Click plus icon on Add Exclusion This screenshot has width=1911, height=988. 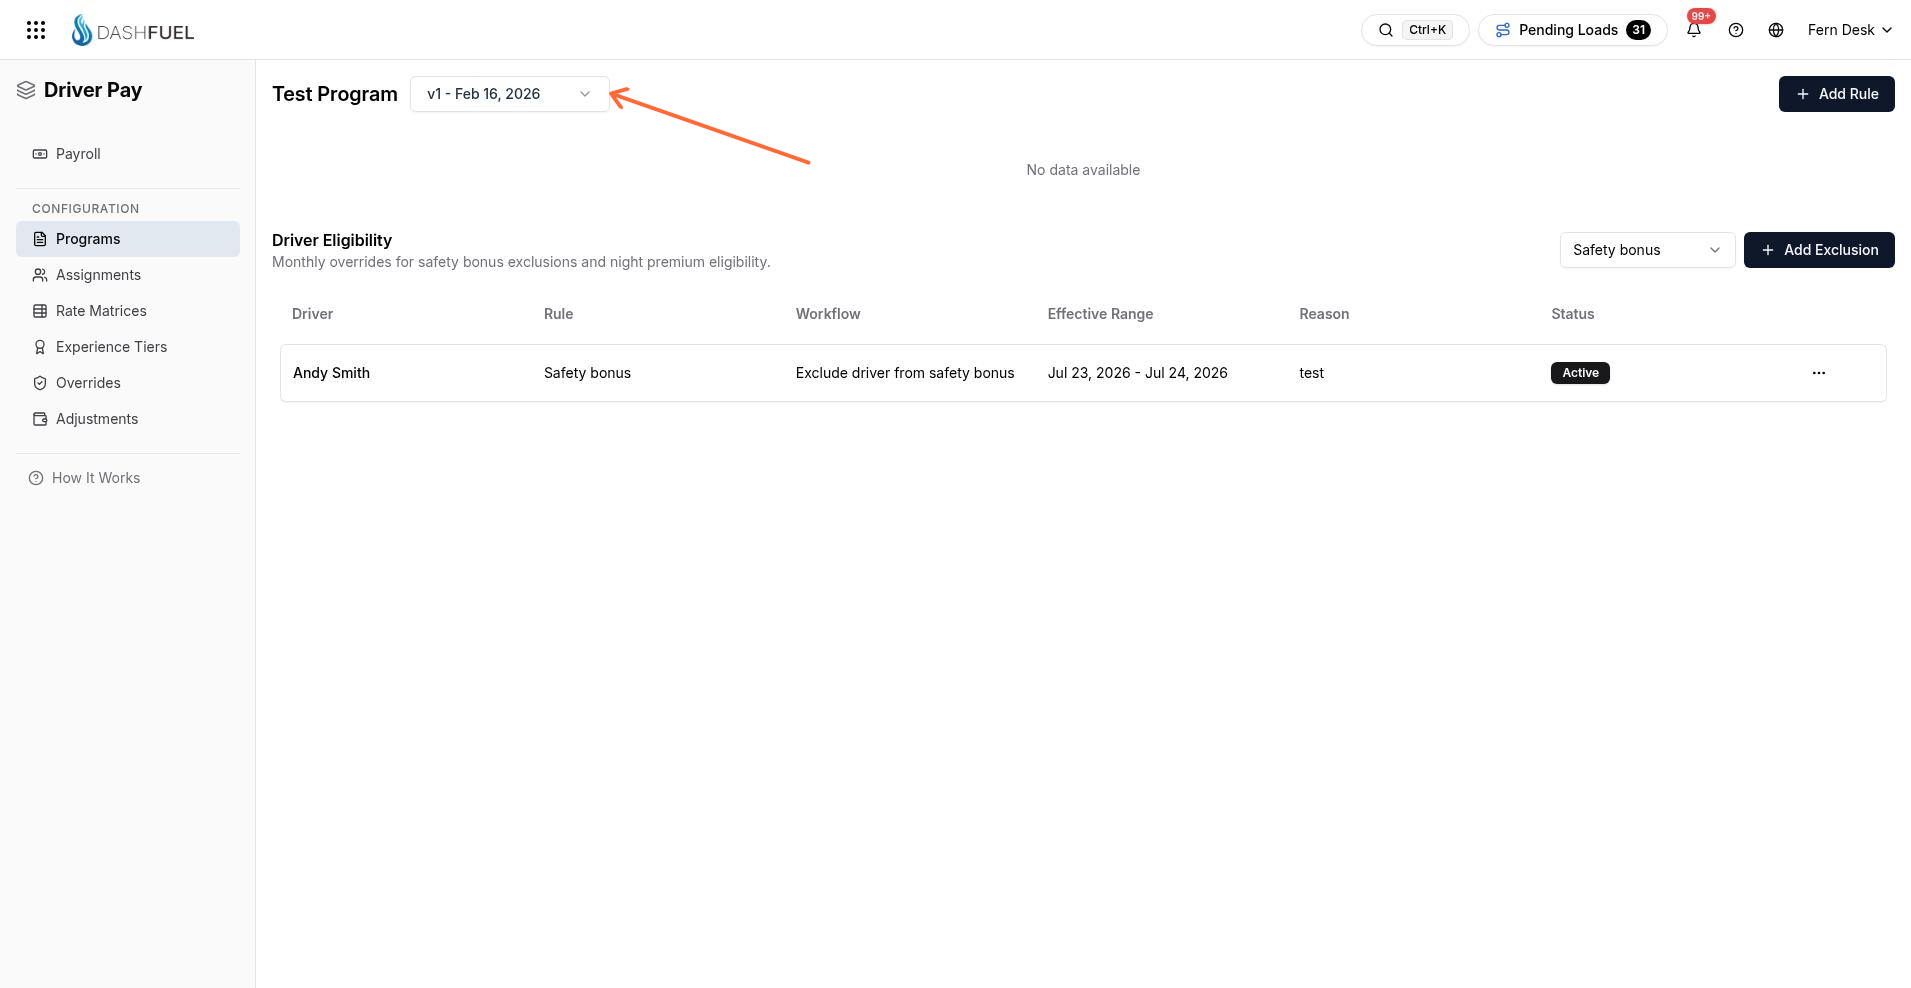(x=1768, y=250)
